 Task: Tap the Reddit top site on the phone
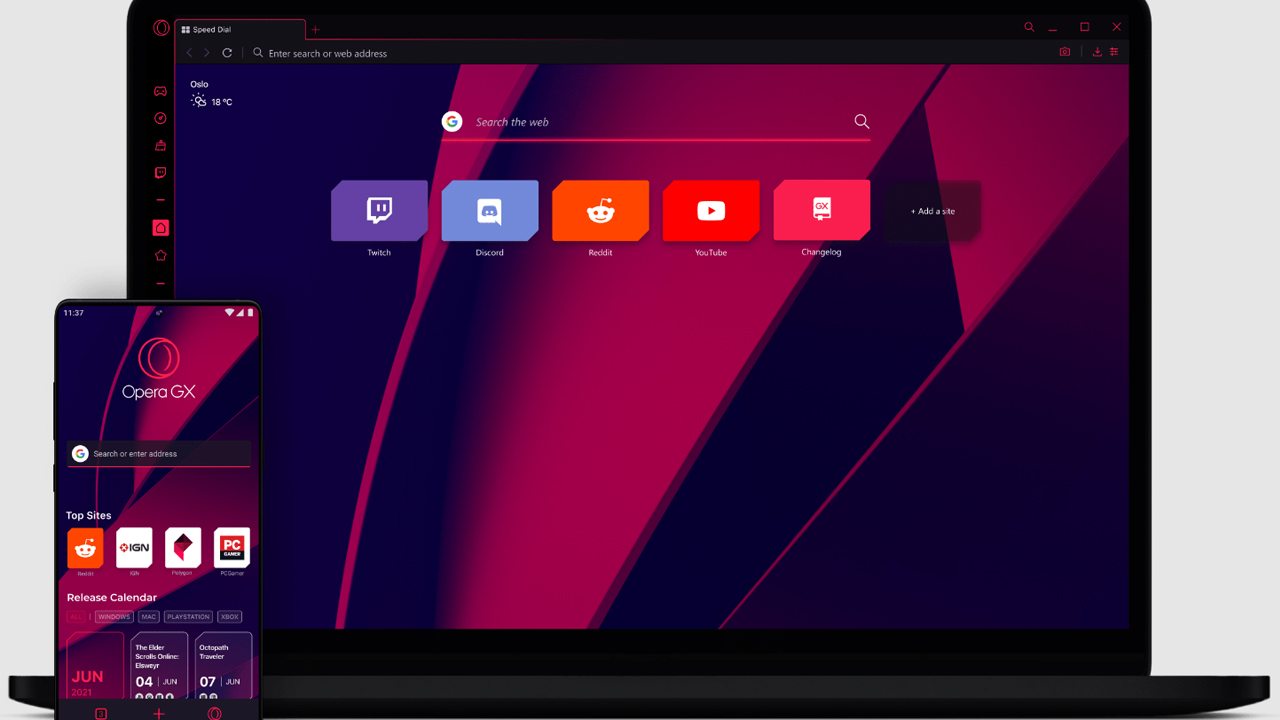coord(85,548)
